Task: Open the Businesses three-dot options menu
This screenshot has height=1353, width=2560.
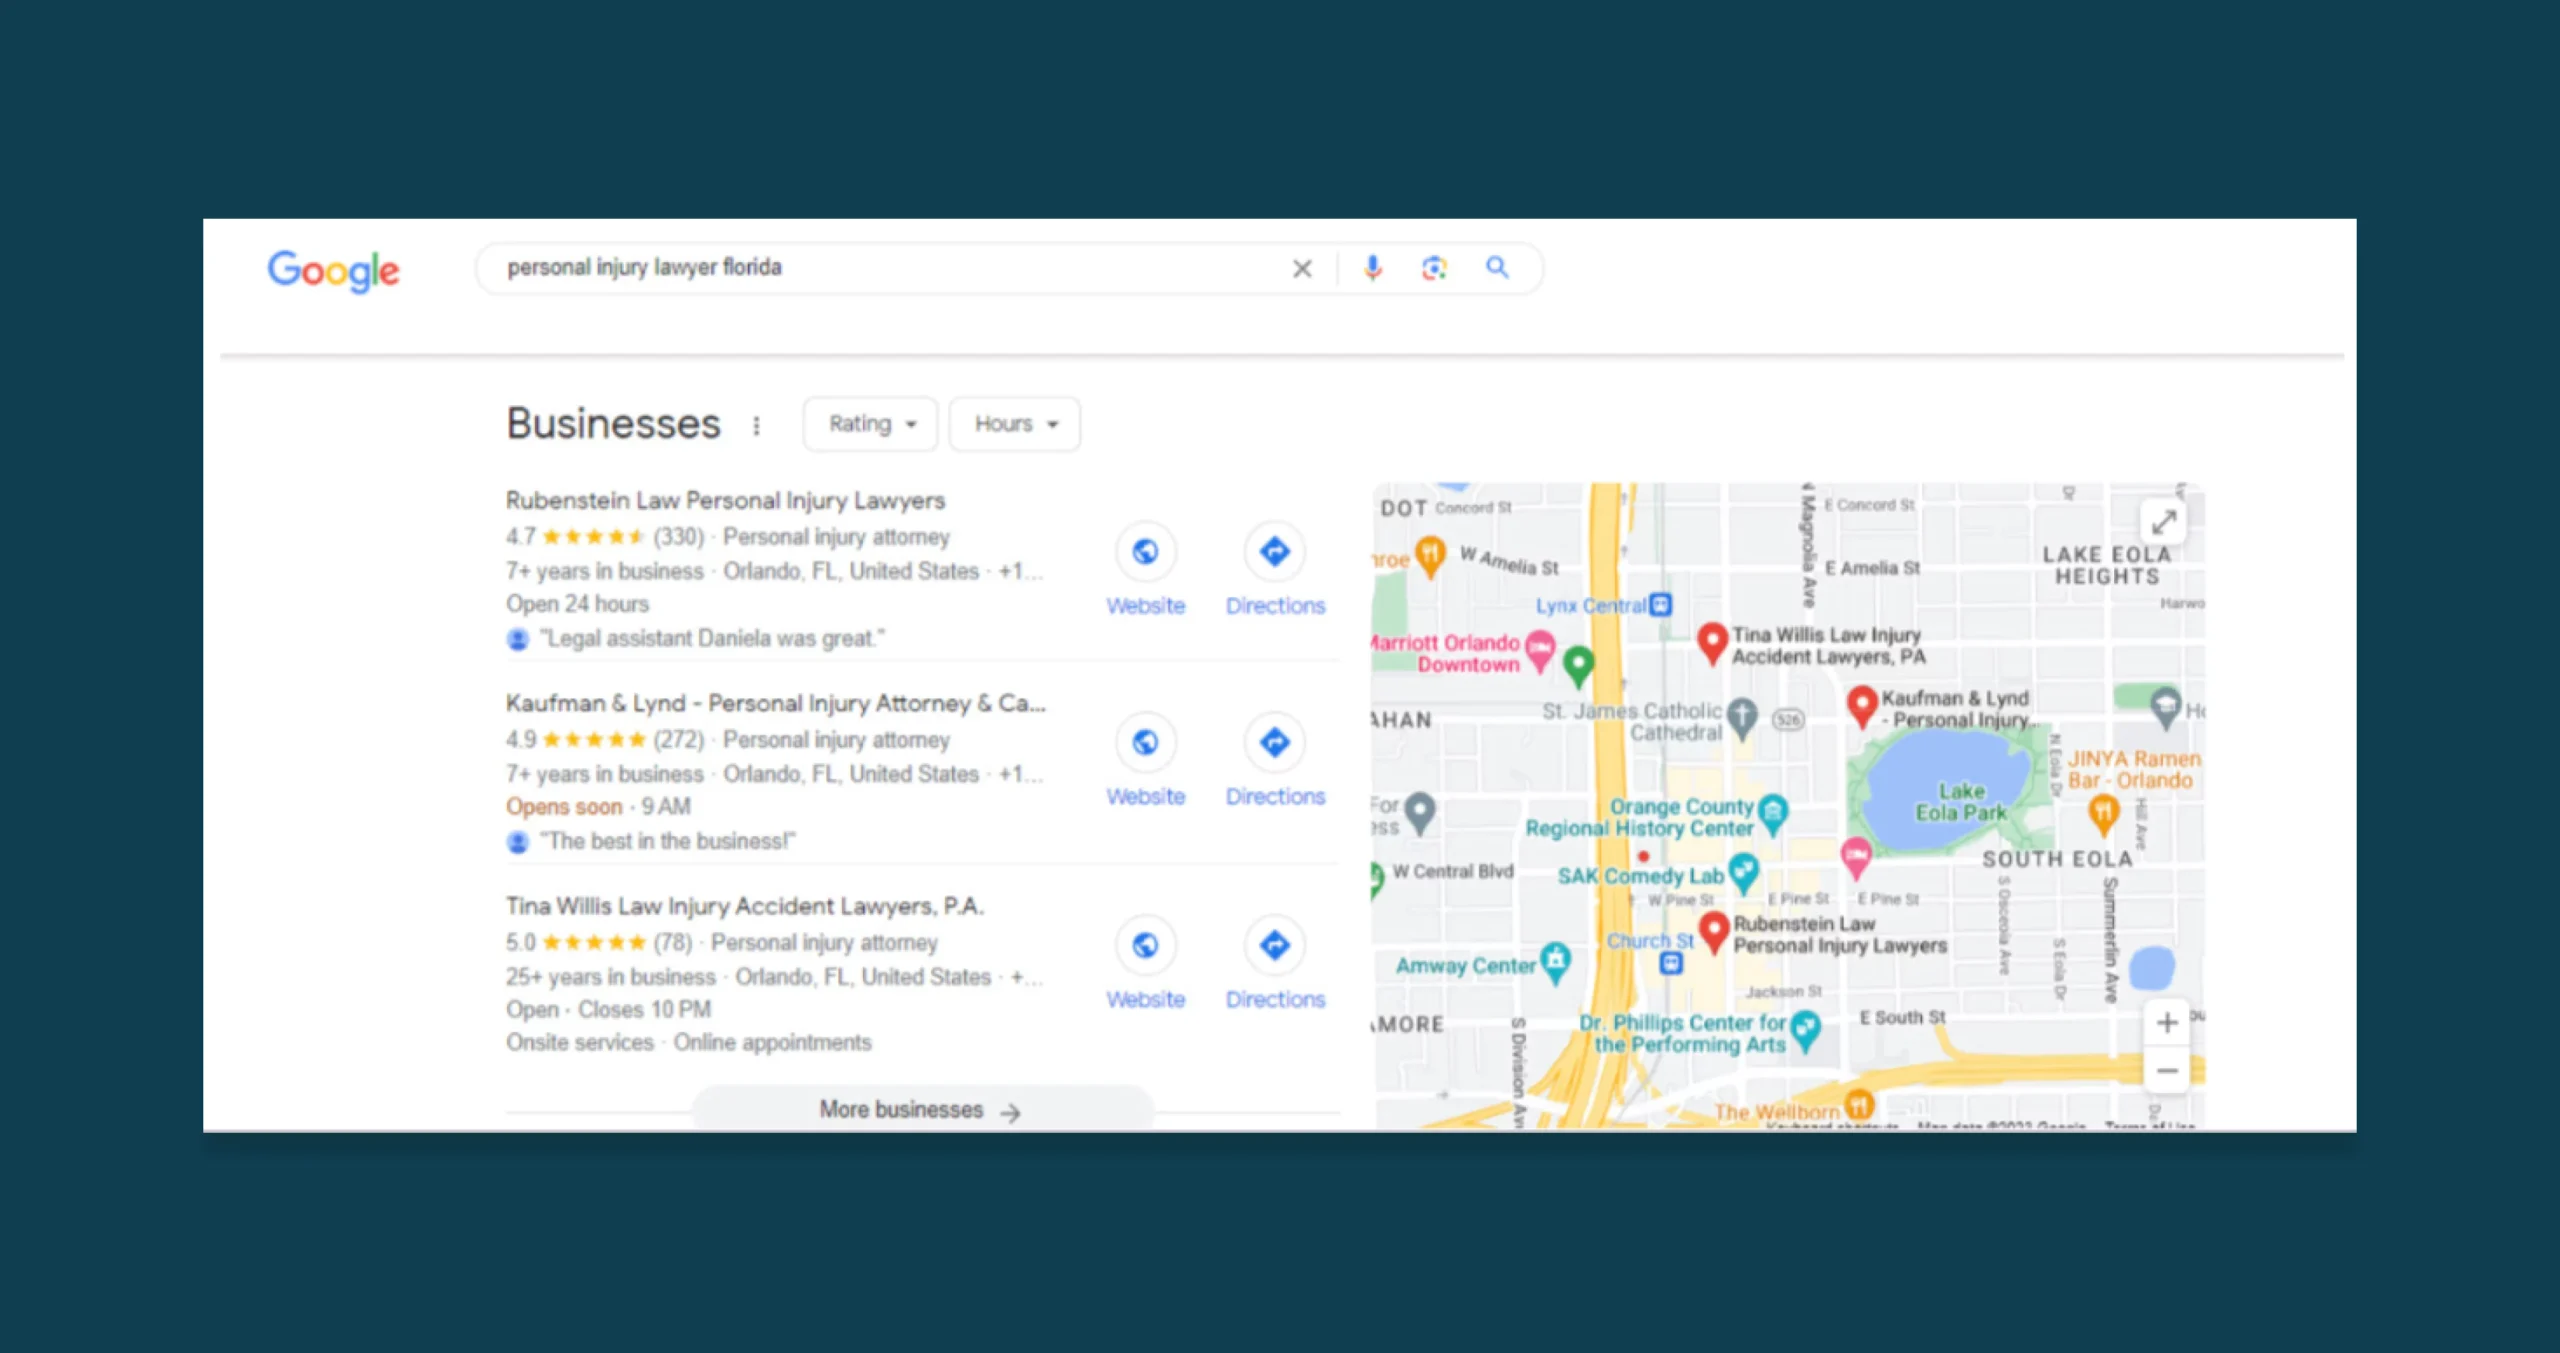Action: pyautogui.click(x=757, y=425)
